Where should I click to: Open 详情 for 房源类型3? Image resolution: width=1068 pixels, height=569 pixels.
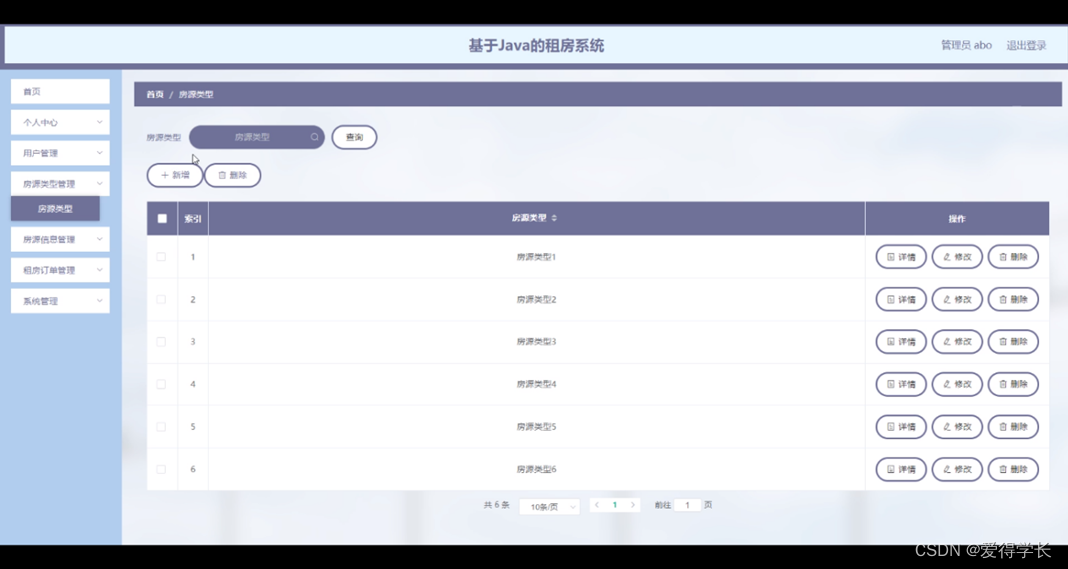901,341
